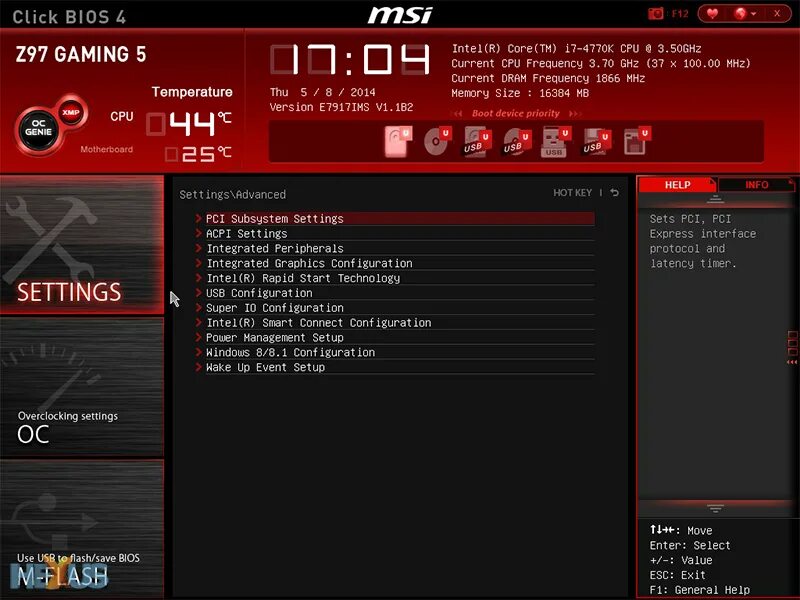Click the 17:04 system clock
The width and height of the screenshot is (800, 600).
[x=350, y=59]
